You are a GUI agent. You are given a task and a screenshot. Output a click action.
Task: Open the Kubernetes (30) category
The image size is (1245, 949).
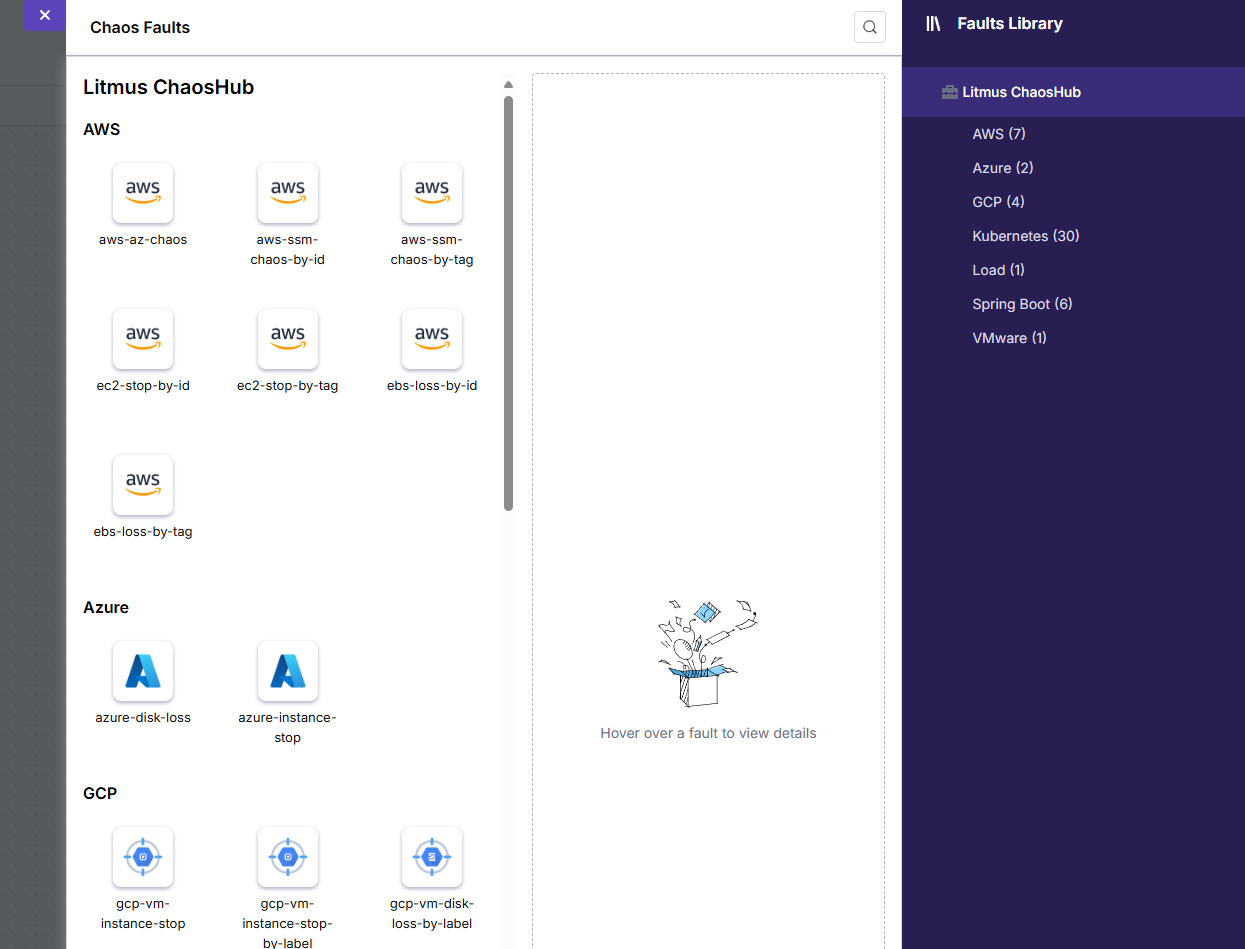pyautogui.click(x=1026, y=236)
